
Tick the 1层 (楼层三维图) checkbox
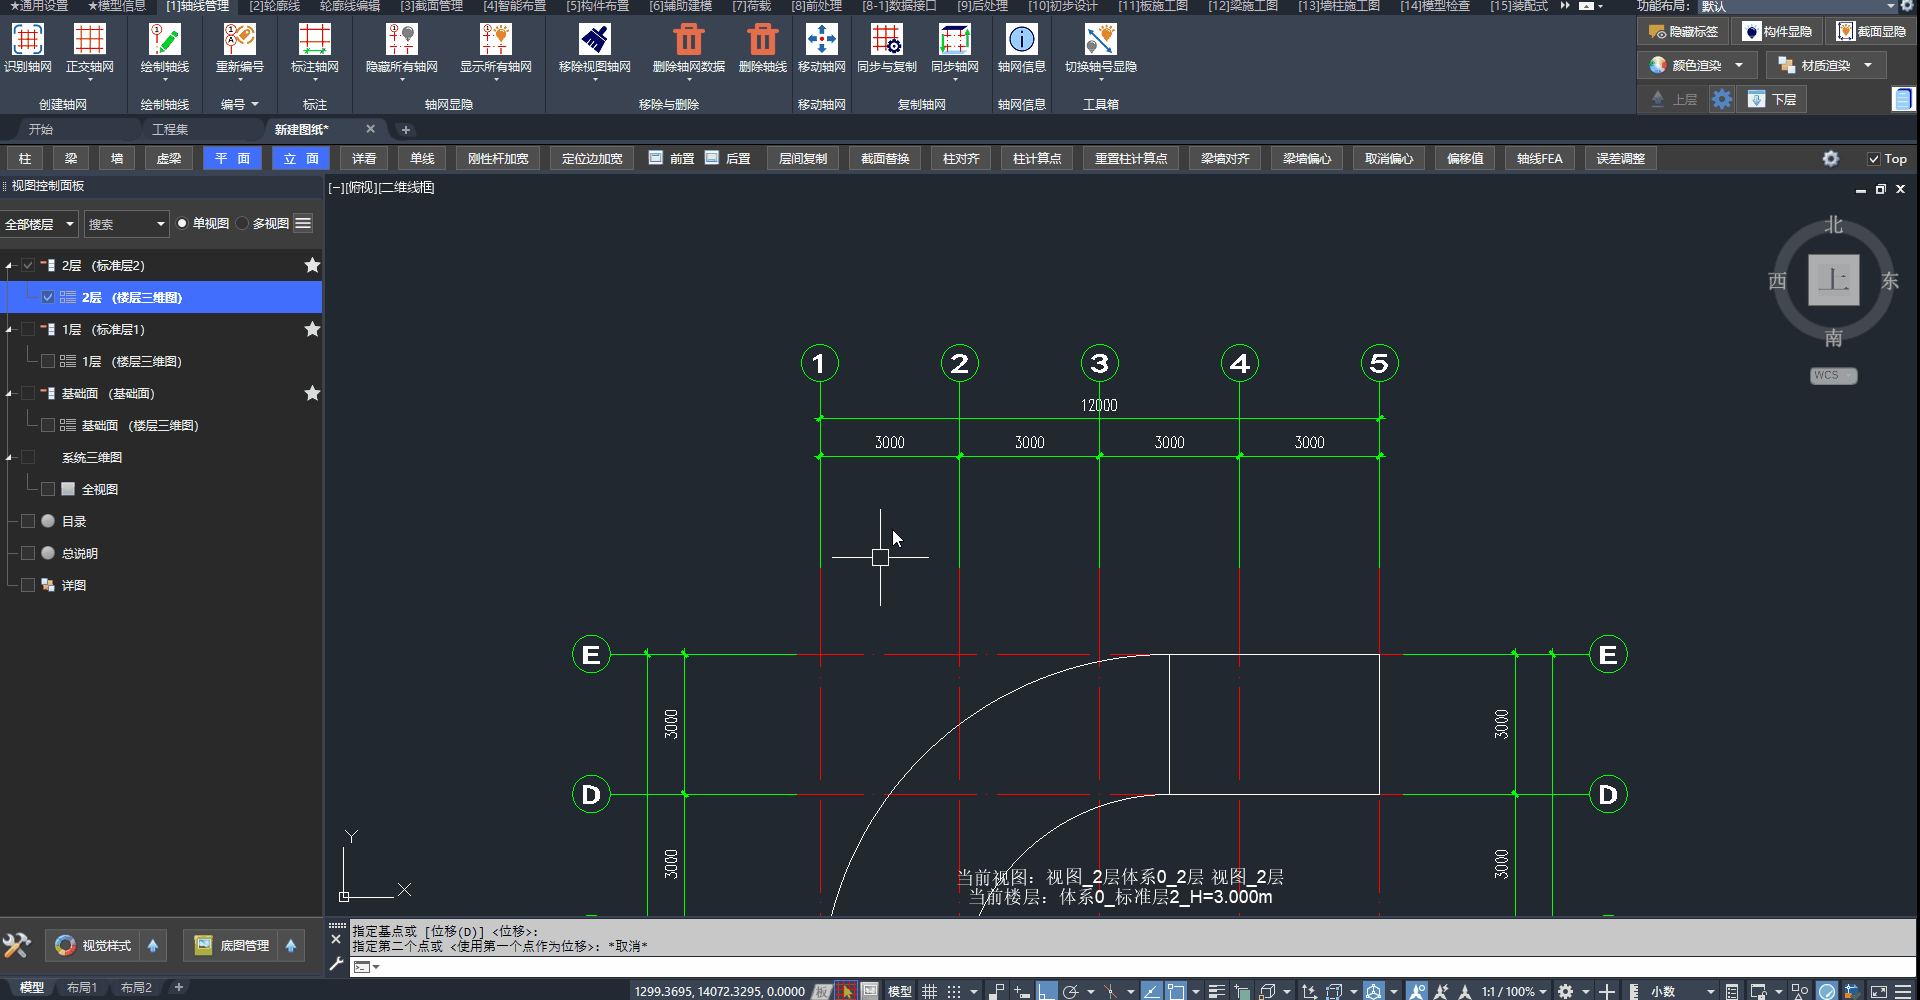click(x=48, y=361)
